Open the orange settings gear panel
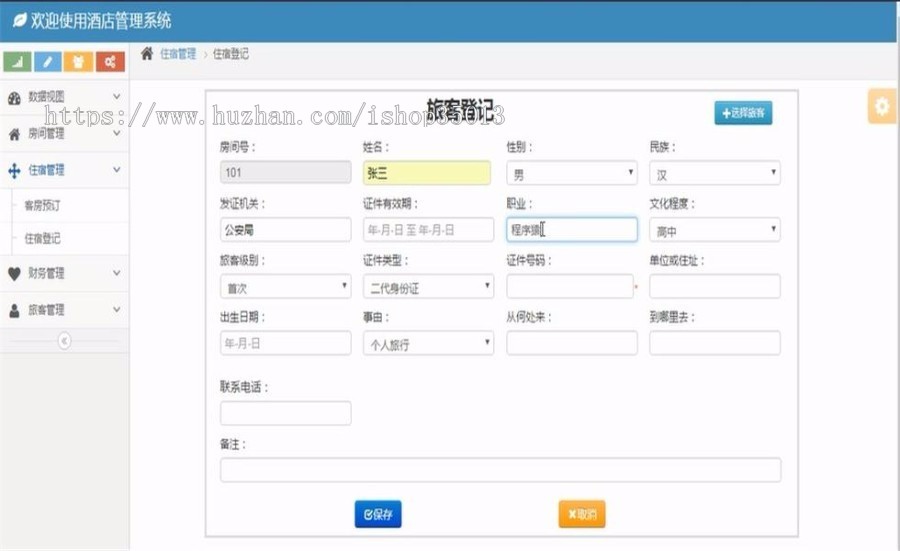900x551 pixels. [x=882, y=106]
